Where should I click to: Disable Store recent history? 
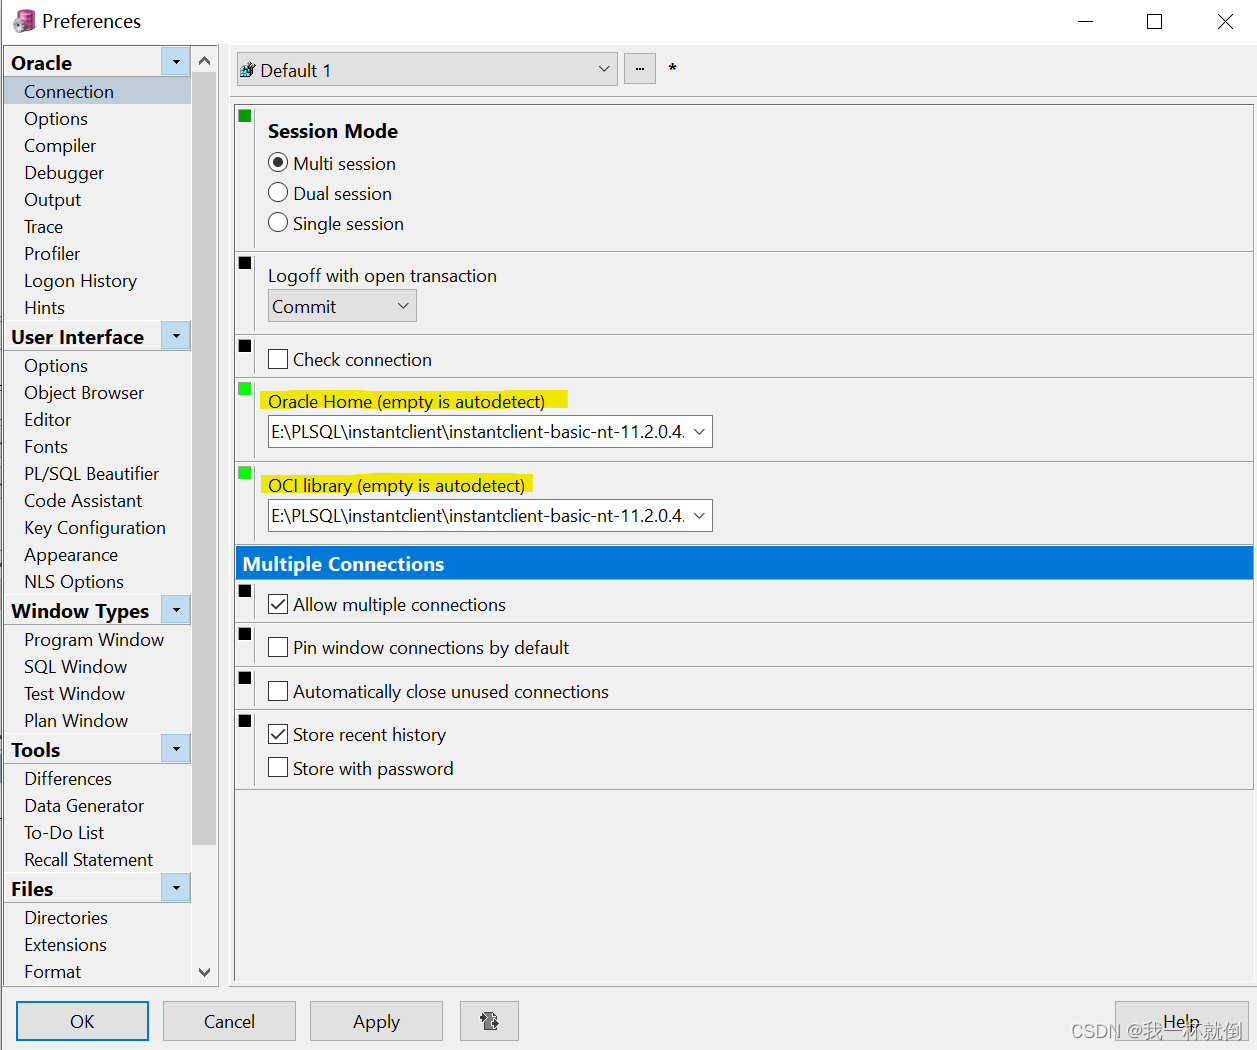(x=277, y=734)
